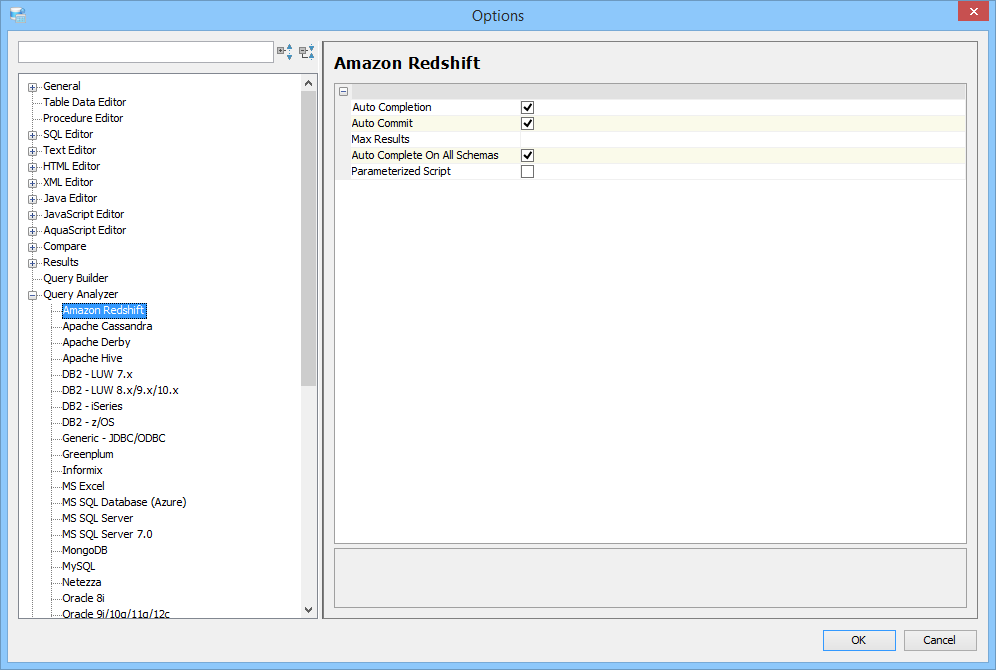Expand the Compare tree node
This screenshot has width=996, height=670.
32,247
